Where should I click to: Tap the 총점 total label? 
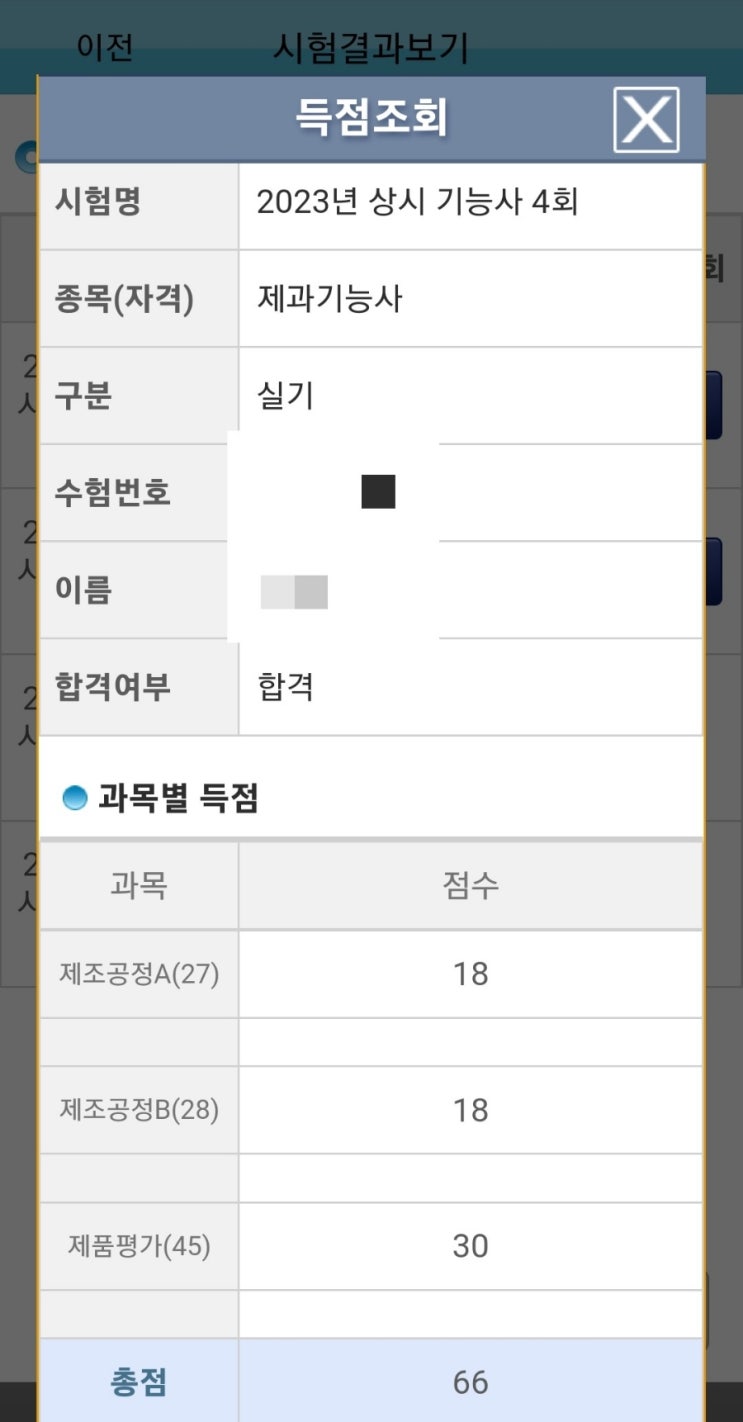(x=139, y=1382)
